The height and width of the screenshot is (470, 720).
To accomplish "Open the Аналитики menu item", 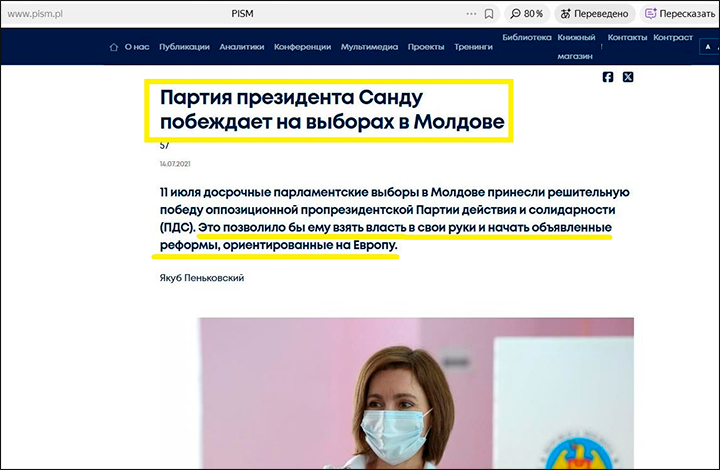I will point(242,47).
